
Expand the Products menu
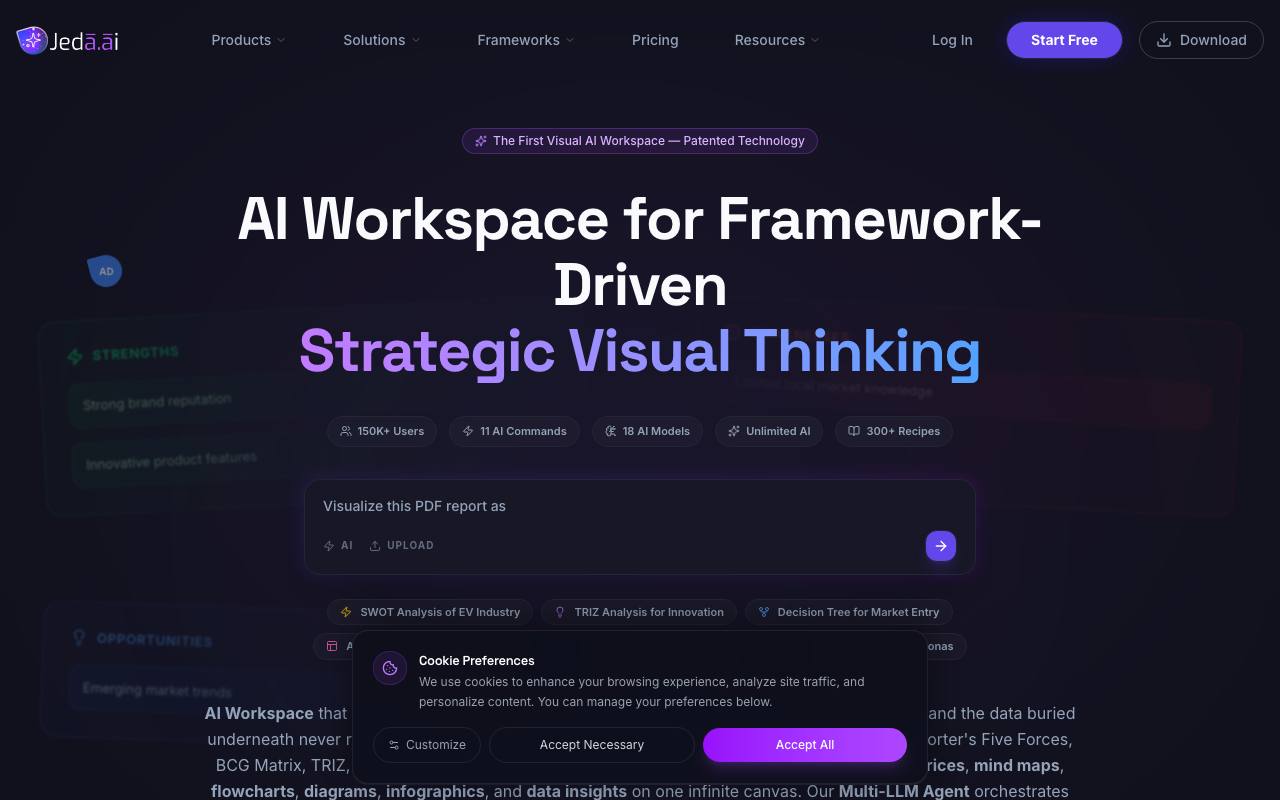248,40
